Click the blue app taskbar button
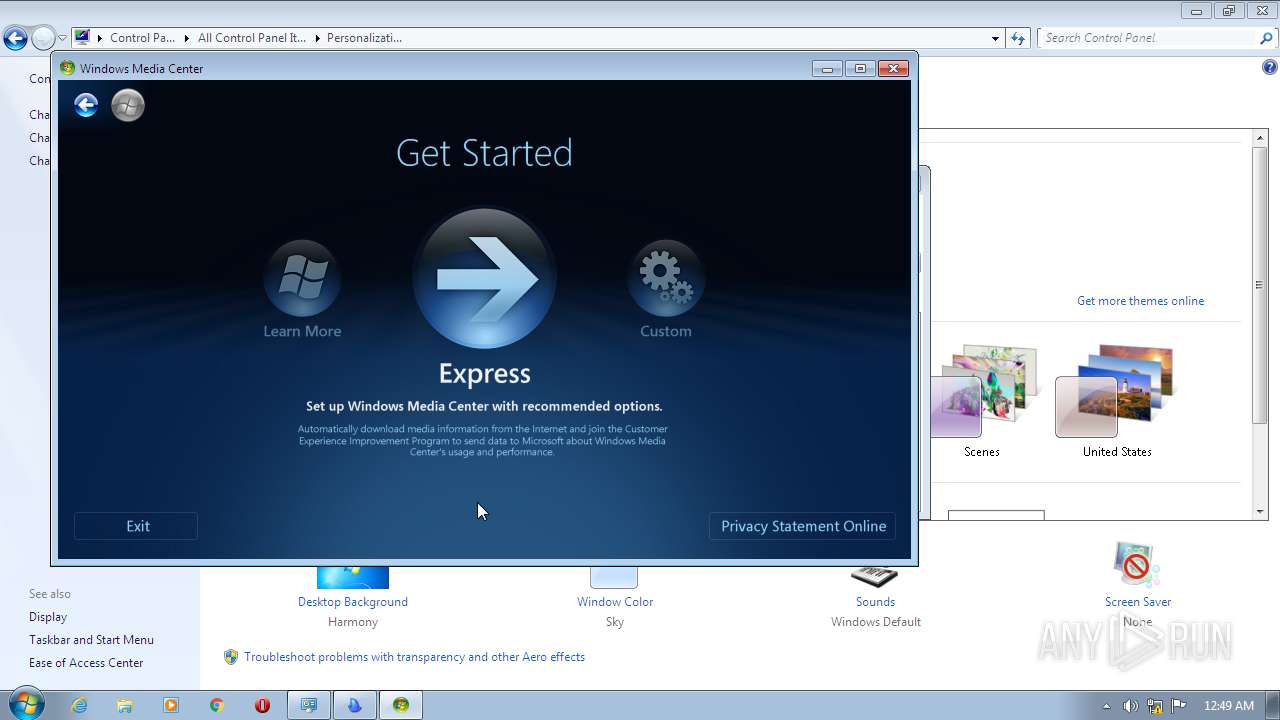This screenshot has width=1280, height=720. click(355, 705)
